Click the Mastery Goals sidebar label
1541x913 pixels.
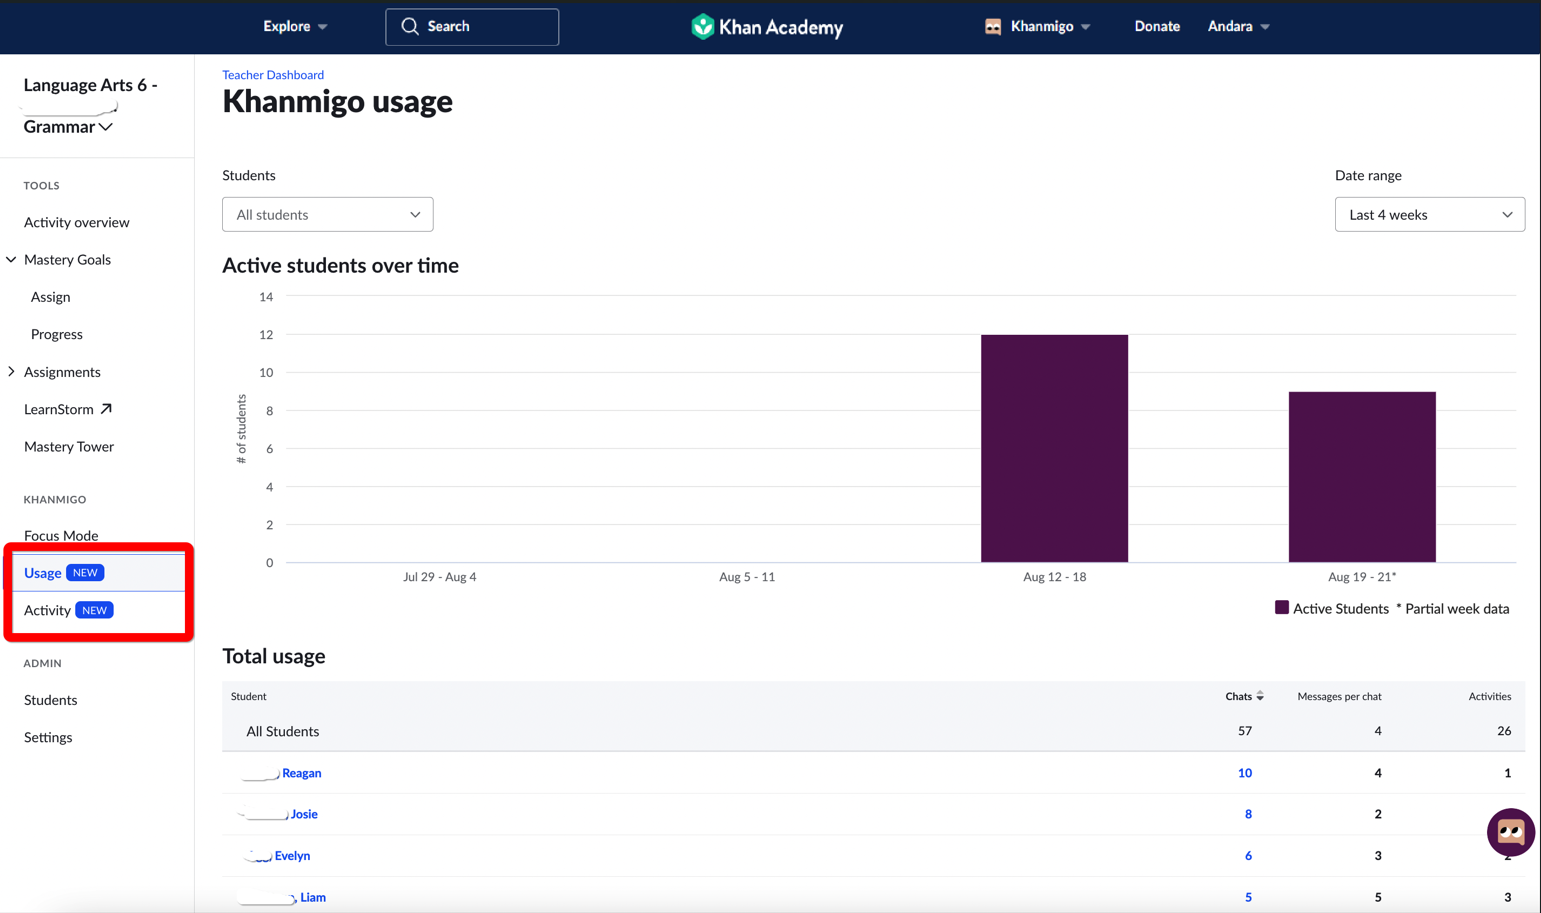pos(67,260)
